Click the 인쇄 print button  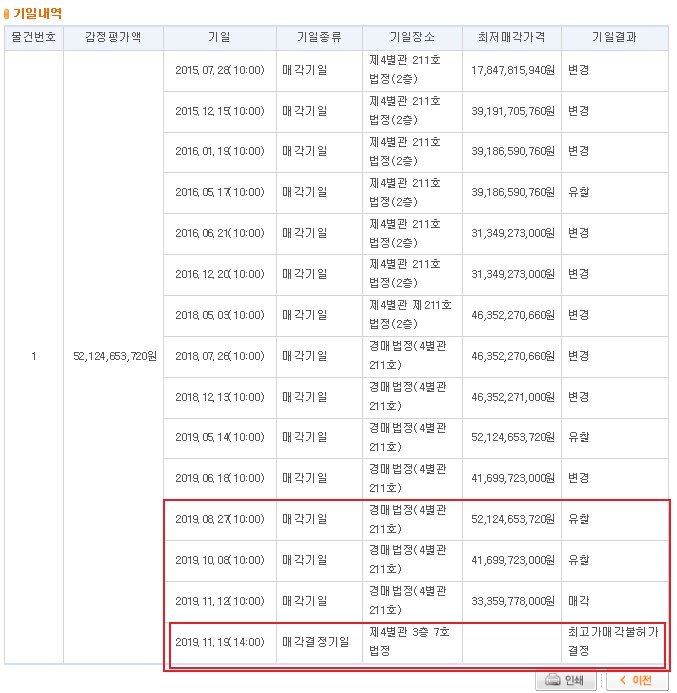point(565,680)
